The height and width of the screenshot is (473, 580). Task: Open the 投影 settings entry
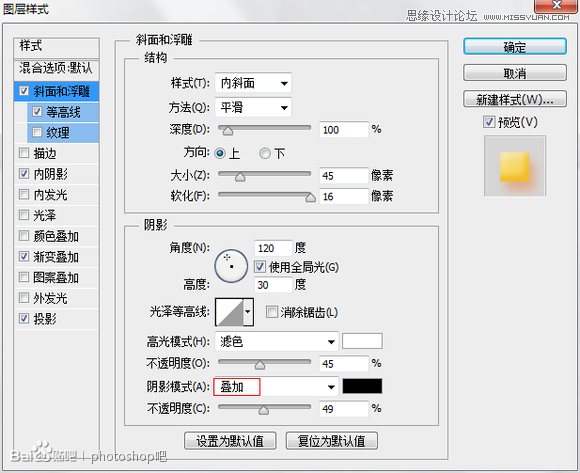pos(57,319)
